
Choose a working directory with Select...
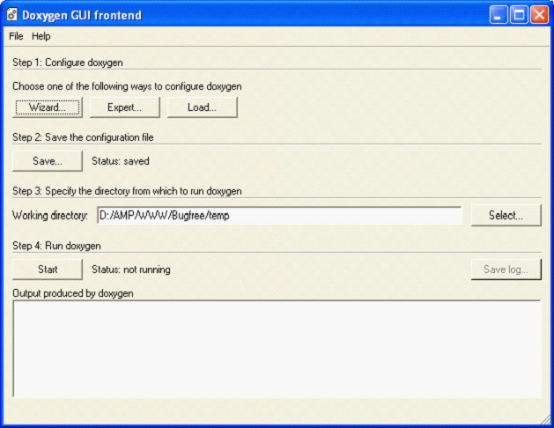[x=506, y=215]
